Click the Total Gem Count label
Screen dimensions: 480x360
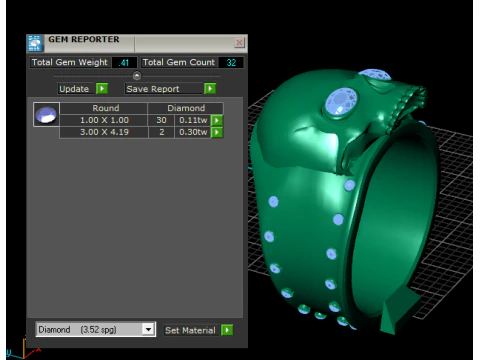(x=179, y=62)
